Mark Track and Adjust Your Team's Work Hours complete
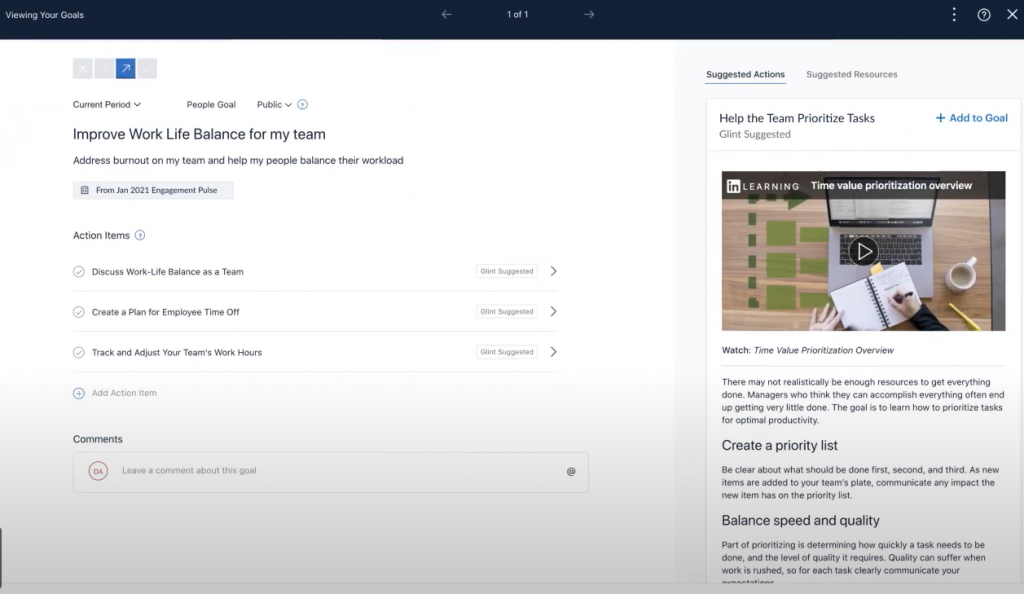 click(x=80, y=352)
